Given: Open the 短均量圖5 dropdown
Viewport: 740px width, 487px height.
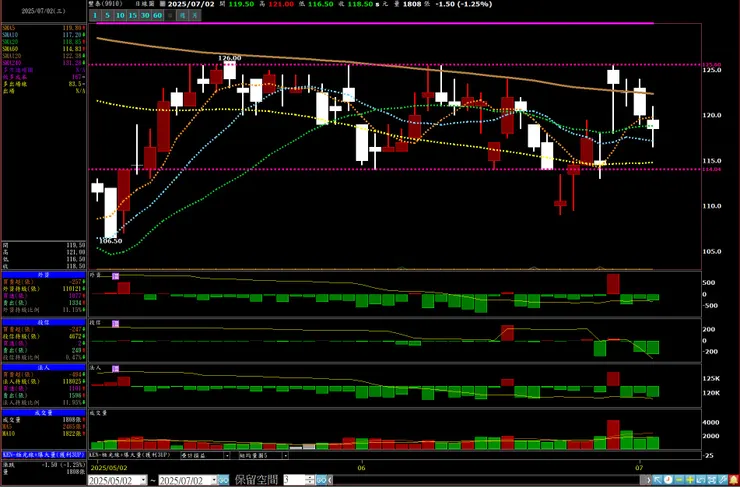Looking at the screenshot, I should tap(285, 455).
